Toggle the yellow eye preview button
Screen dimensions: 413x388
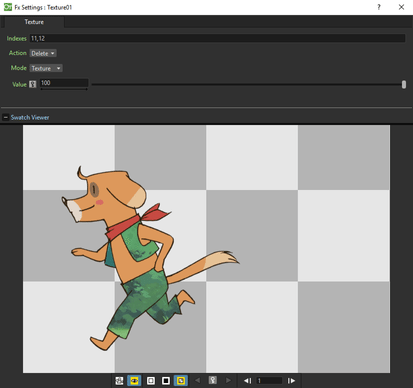point(134,381)
